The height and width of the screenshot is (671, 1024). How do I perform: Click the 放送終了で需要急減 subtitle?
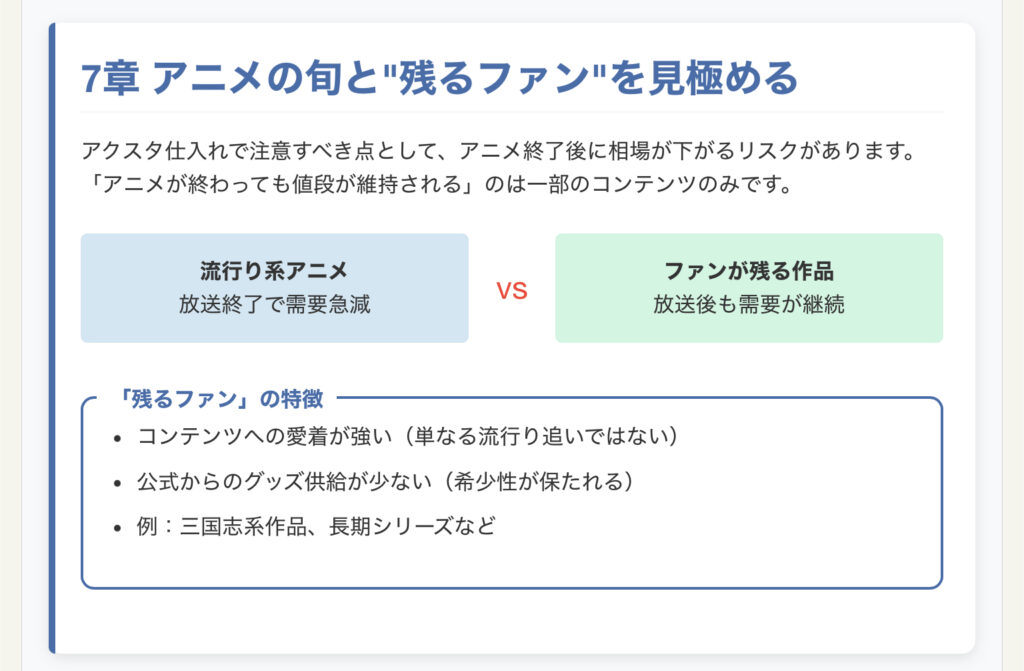[x=274, y=304]
